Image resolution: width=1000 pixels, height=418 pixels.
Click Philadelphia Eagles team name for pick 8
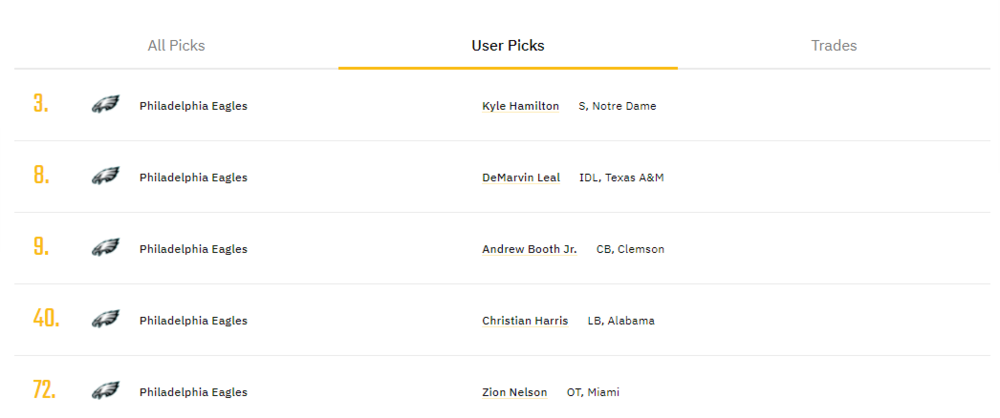coord(193,178)
